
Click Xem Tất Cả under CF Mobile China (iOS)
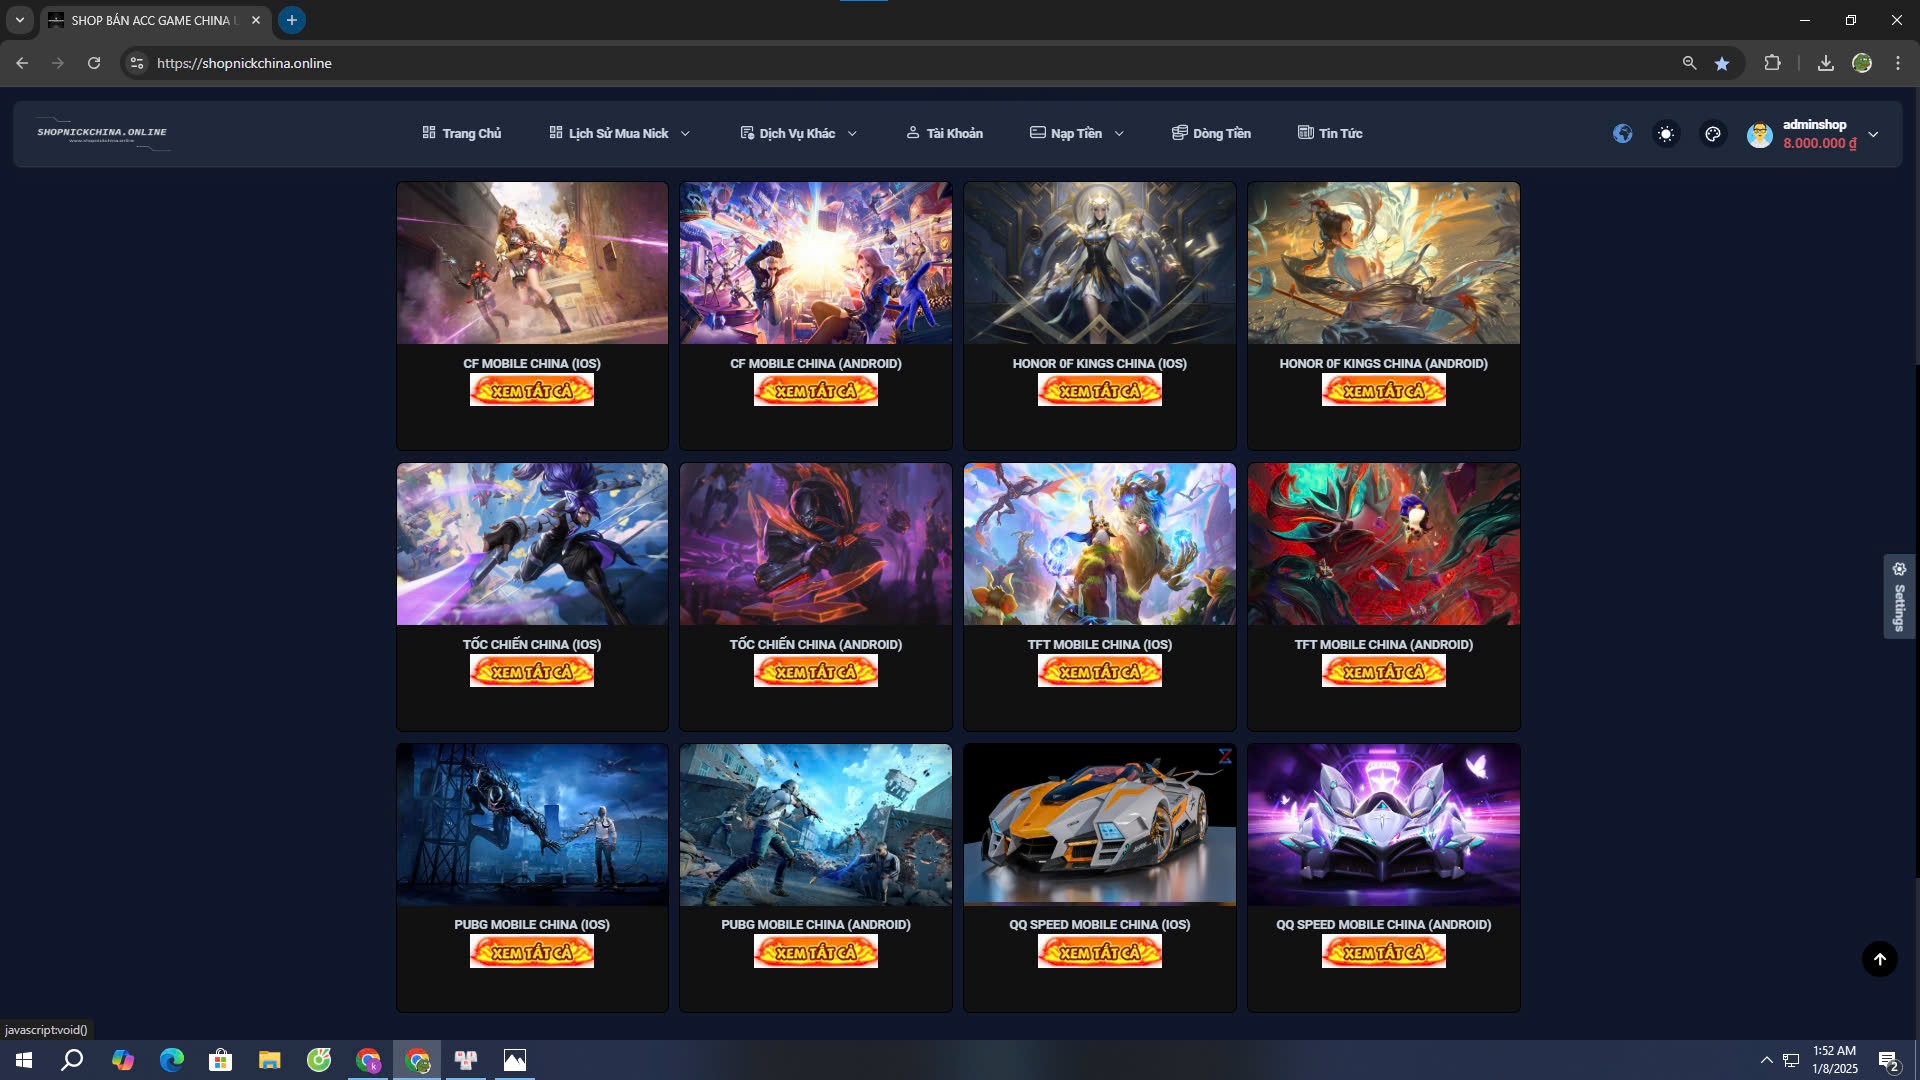(x=532, y=391)
